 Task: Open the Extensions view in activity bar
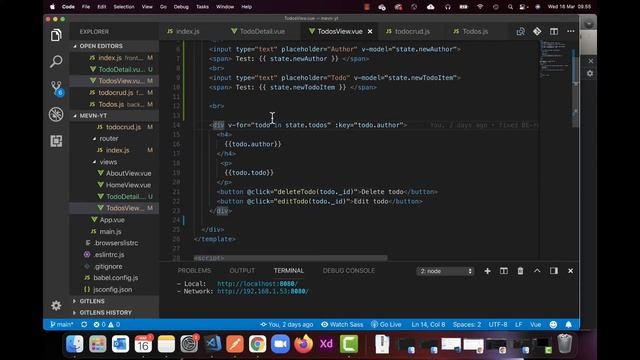(x=56, y=141)
